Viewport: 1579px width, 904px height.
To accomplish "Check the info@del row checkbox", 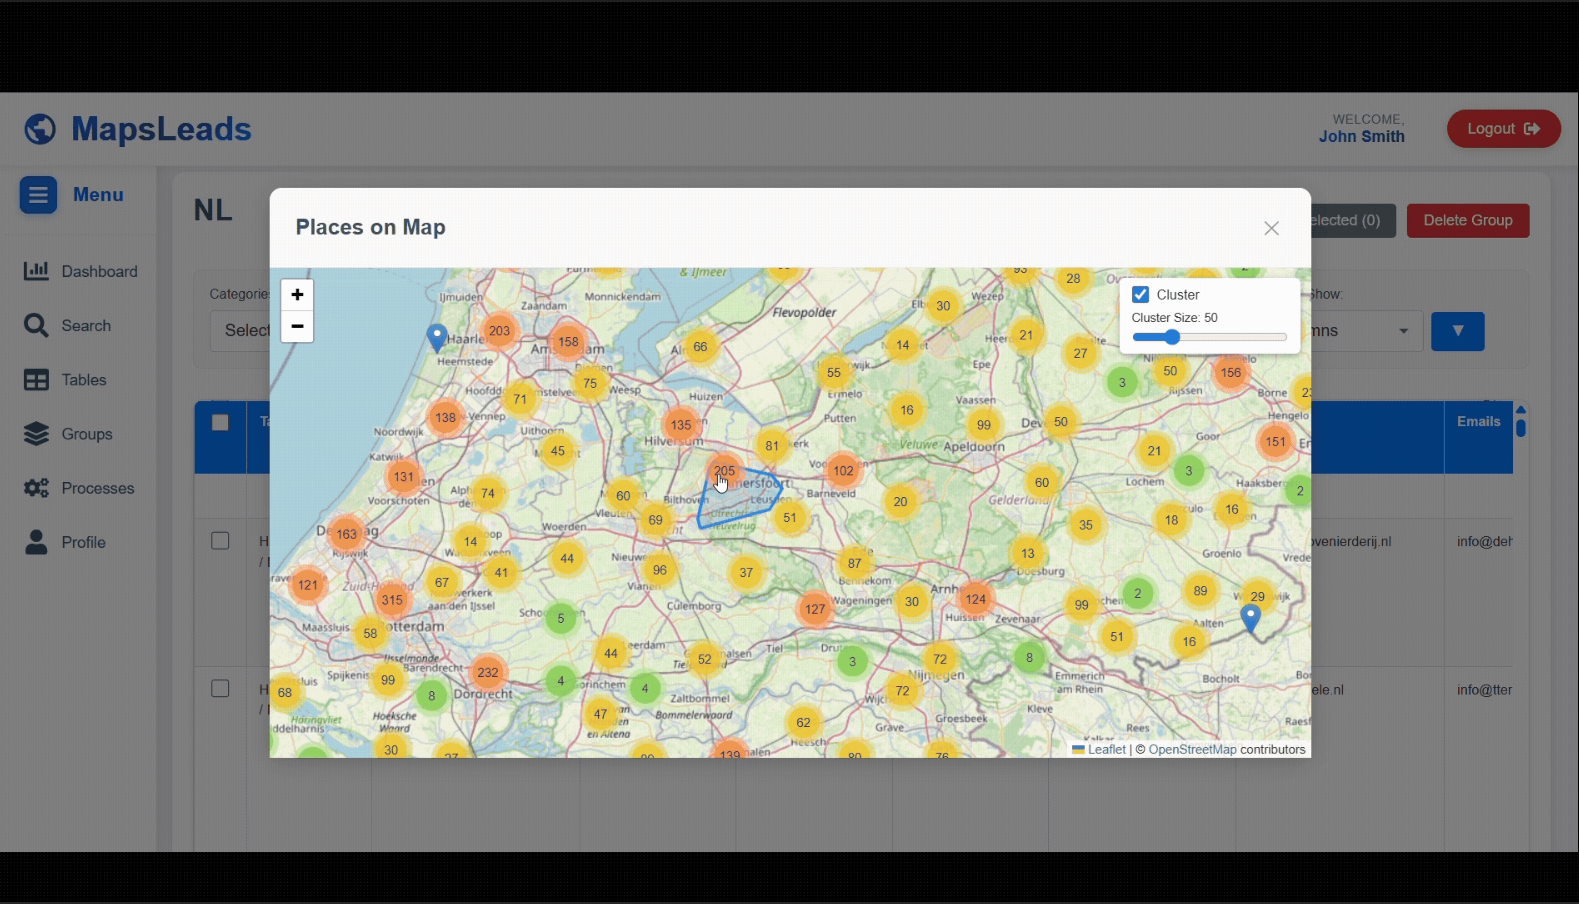I will pyautogui.click(x=220, y=541).
